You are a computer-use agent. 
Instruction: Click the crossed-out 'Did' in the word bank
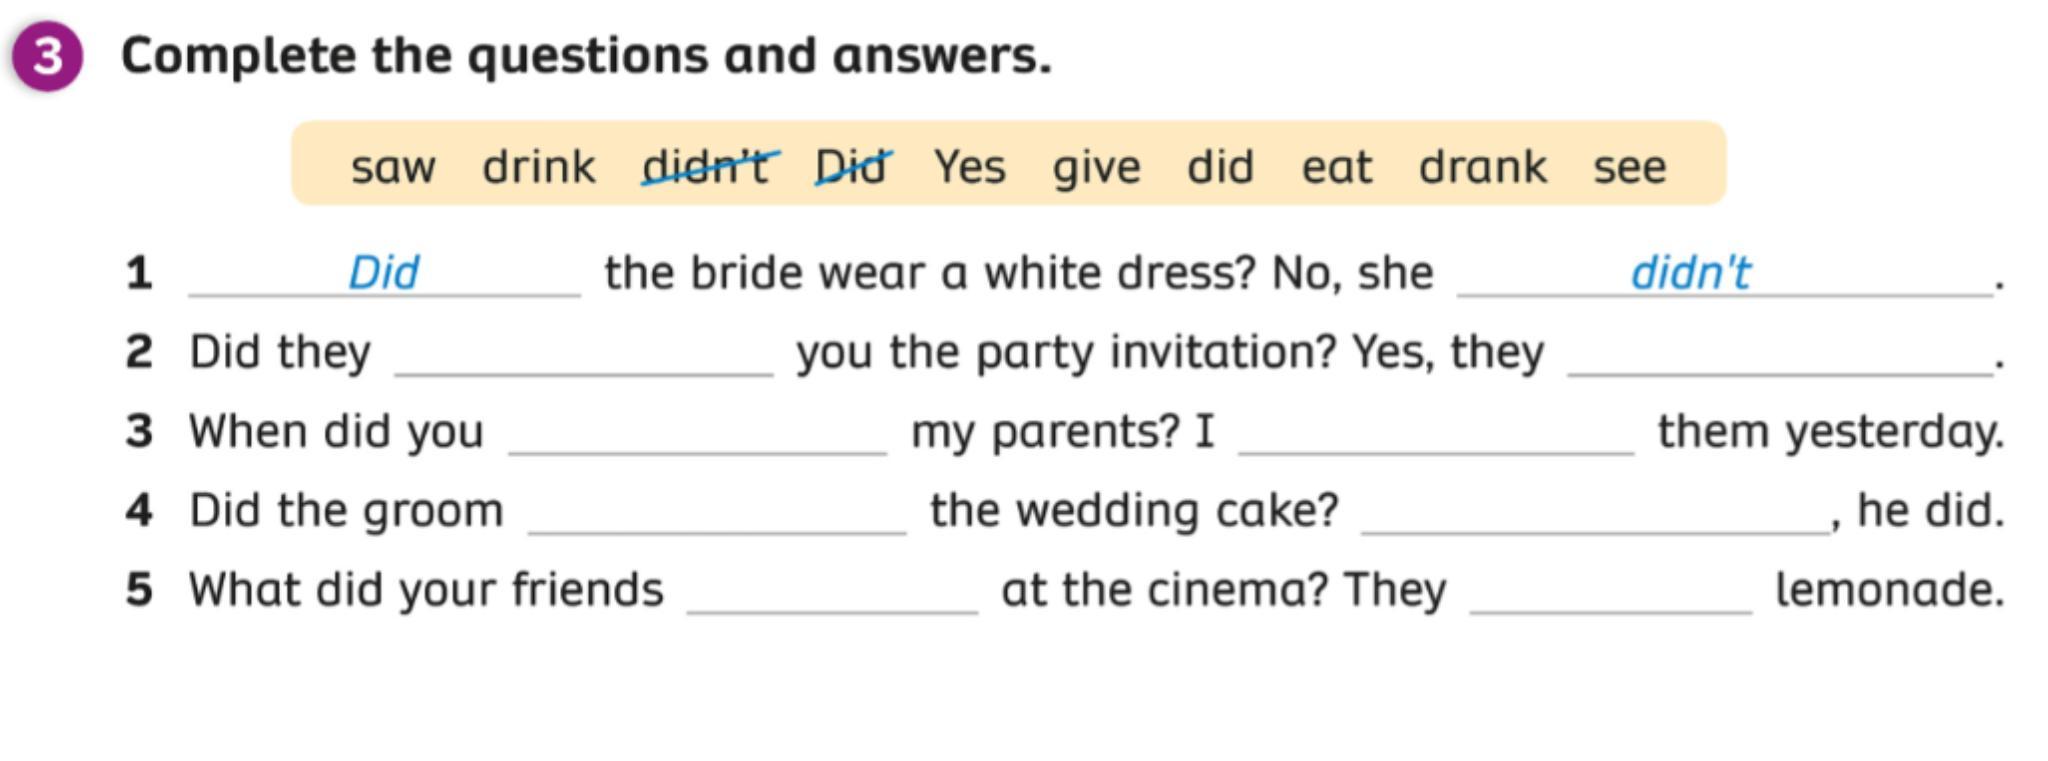[x=851, y=166]
